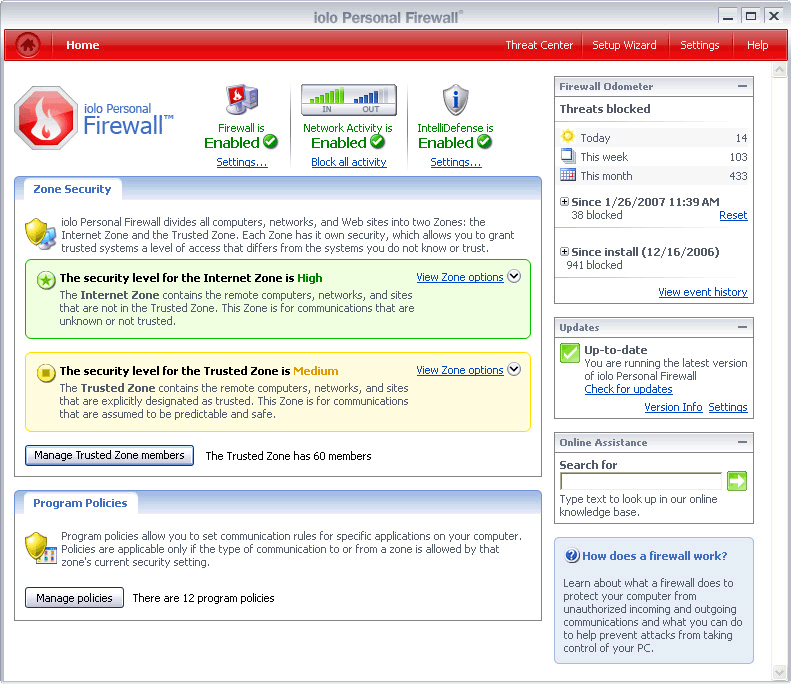
Task: Collapse the Firewall Odometer panel
Action: point(742,87)
